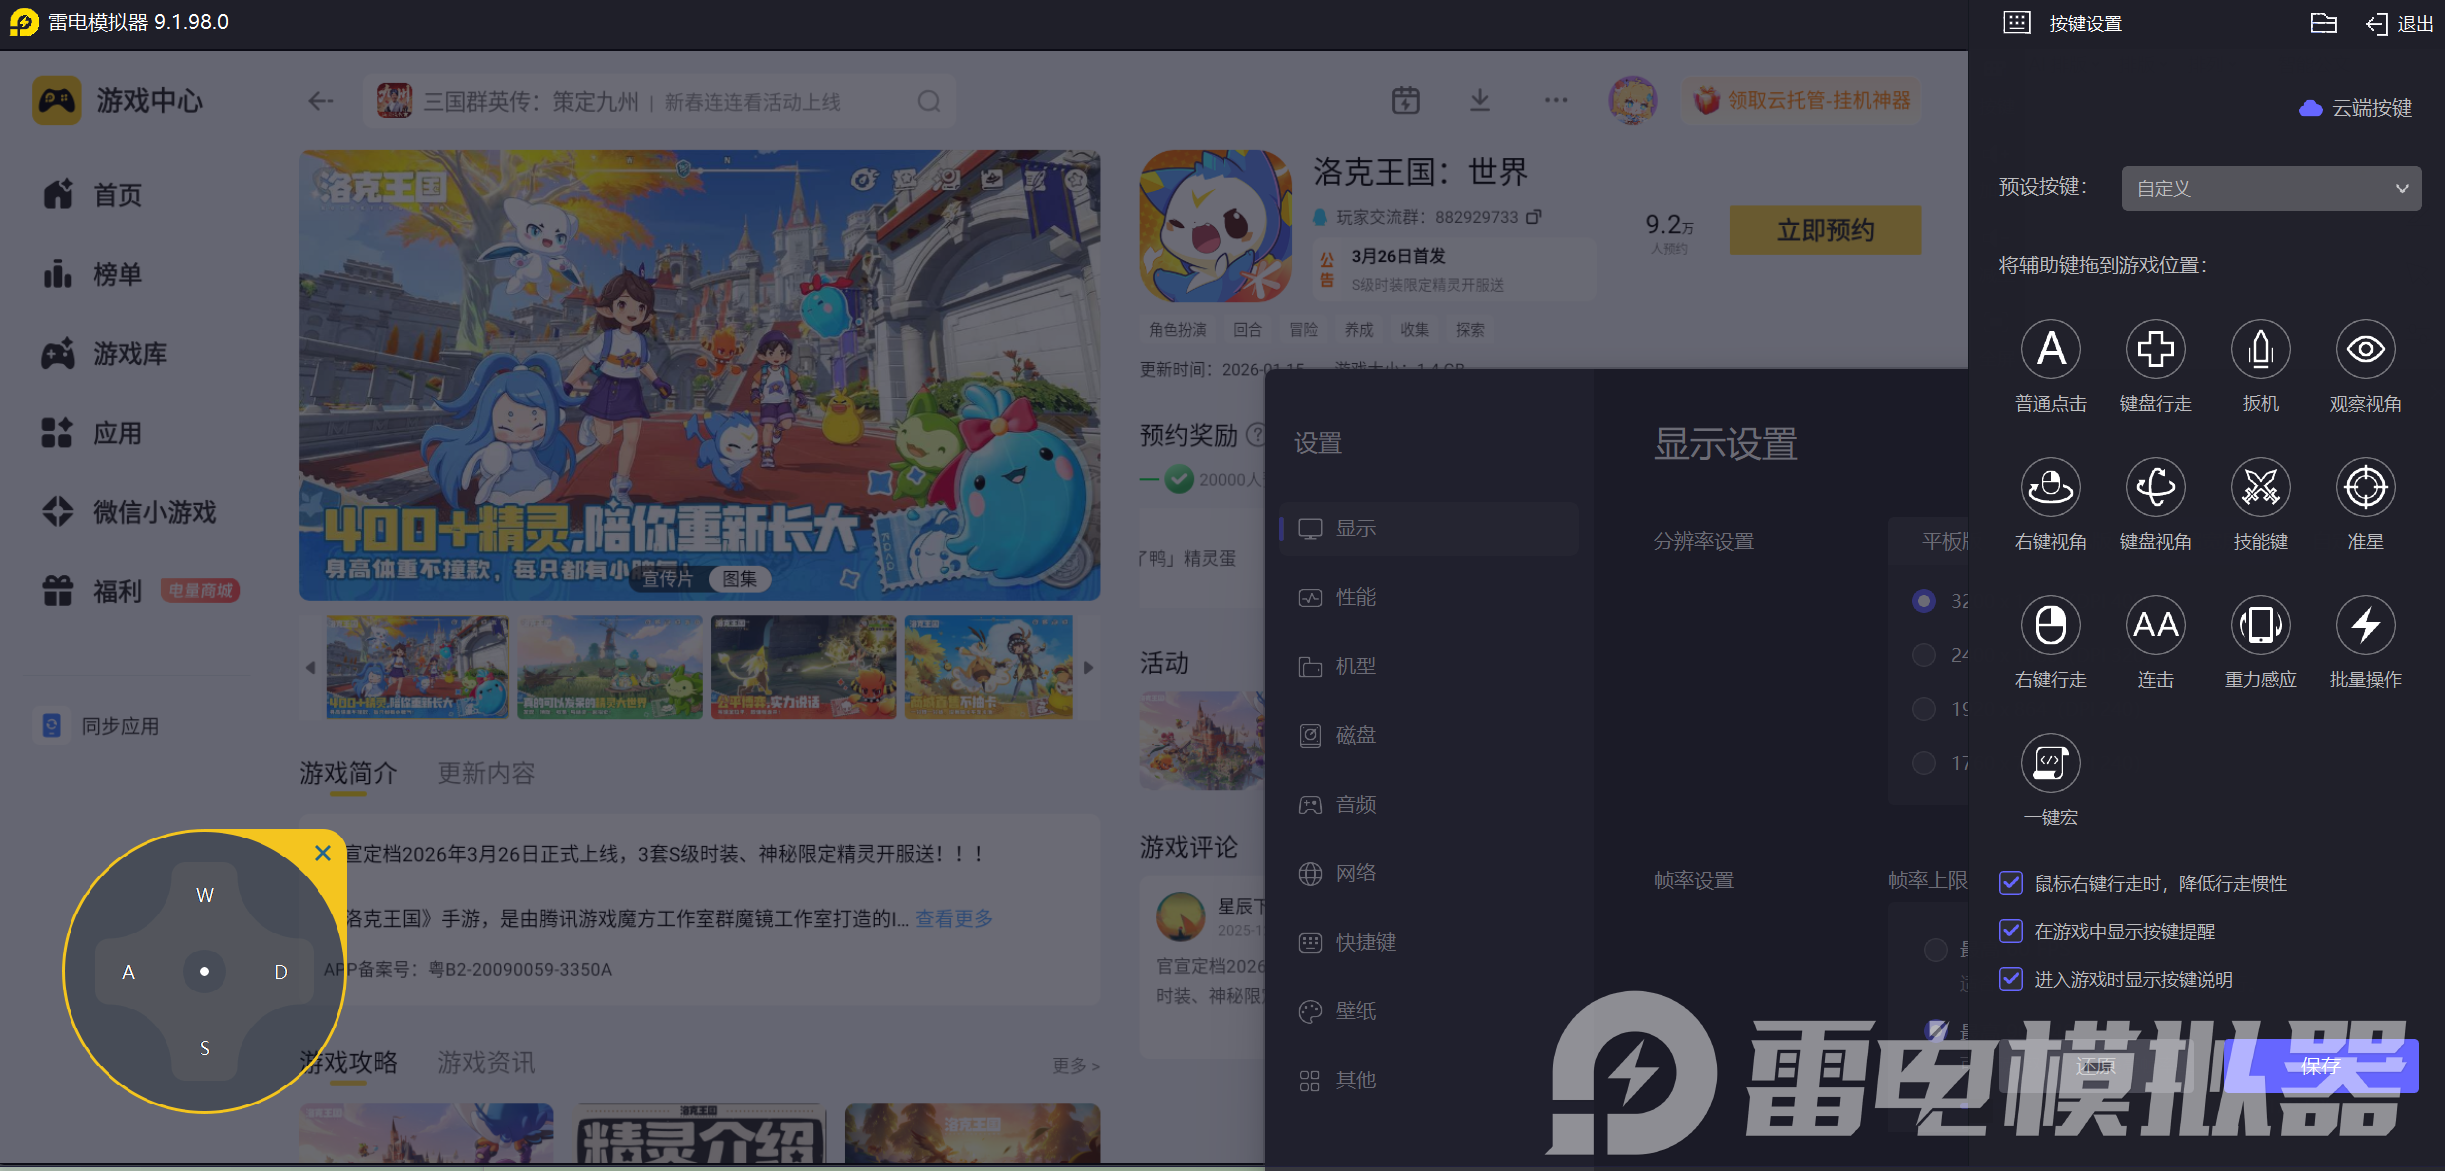This screenshot has width=2445, height=1171.
Task: Select the 扳机 trigger key icon
Action: tap(2260, 350)
